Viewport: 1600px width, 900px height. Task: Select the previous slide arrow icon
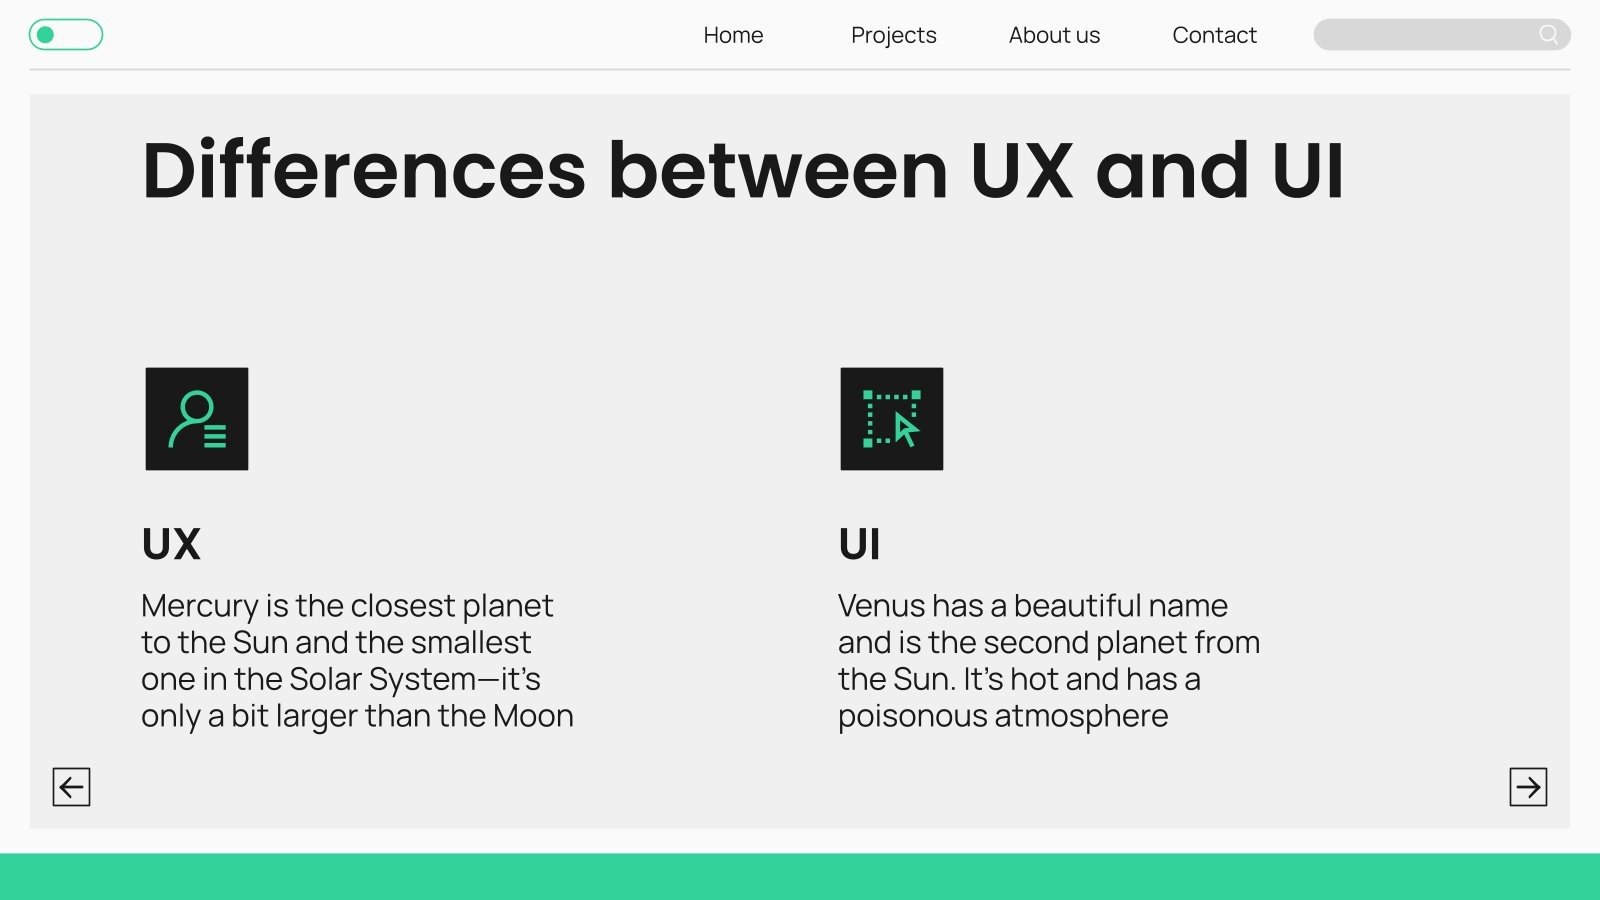click(71, 788)
